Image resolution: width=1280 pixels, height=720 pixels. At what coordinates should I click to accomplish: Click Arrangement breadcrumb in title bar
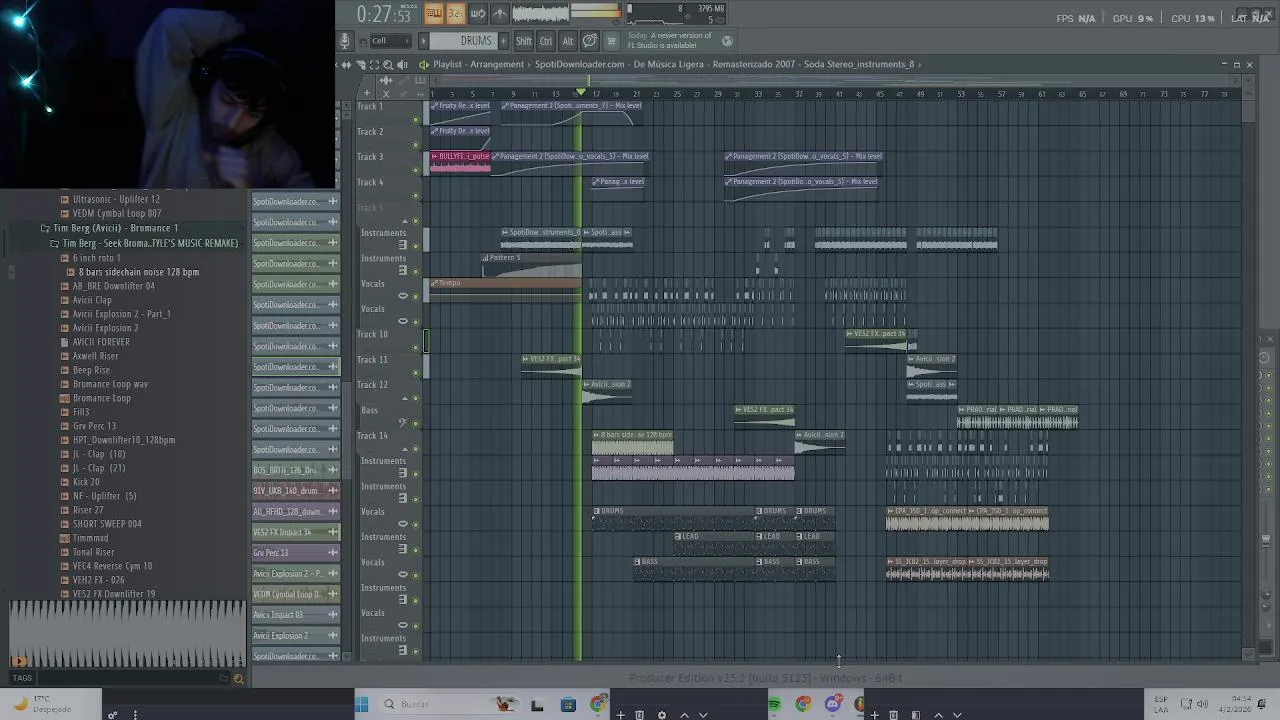tap(497, 64)
